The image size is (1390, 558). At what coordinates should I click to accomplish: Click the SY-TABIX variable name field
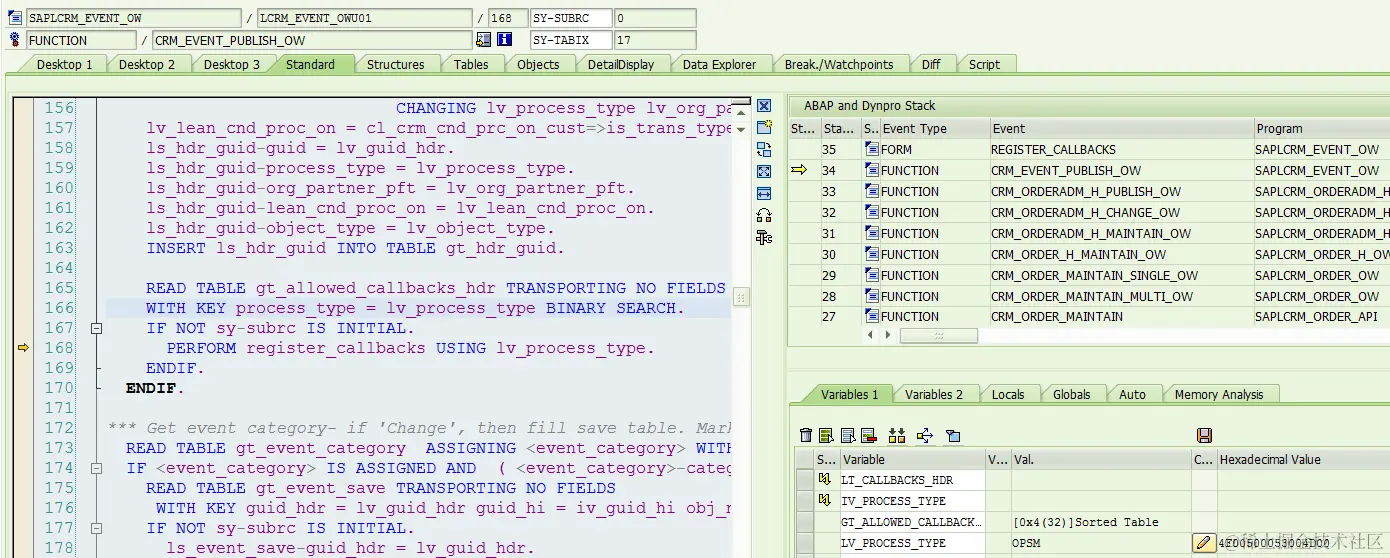coord(570,40)
